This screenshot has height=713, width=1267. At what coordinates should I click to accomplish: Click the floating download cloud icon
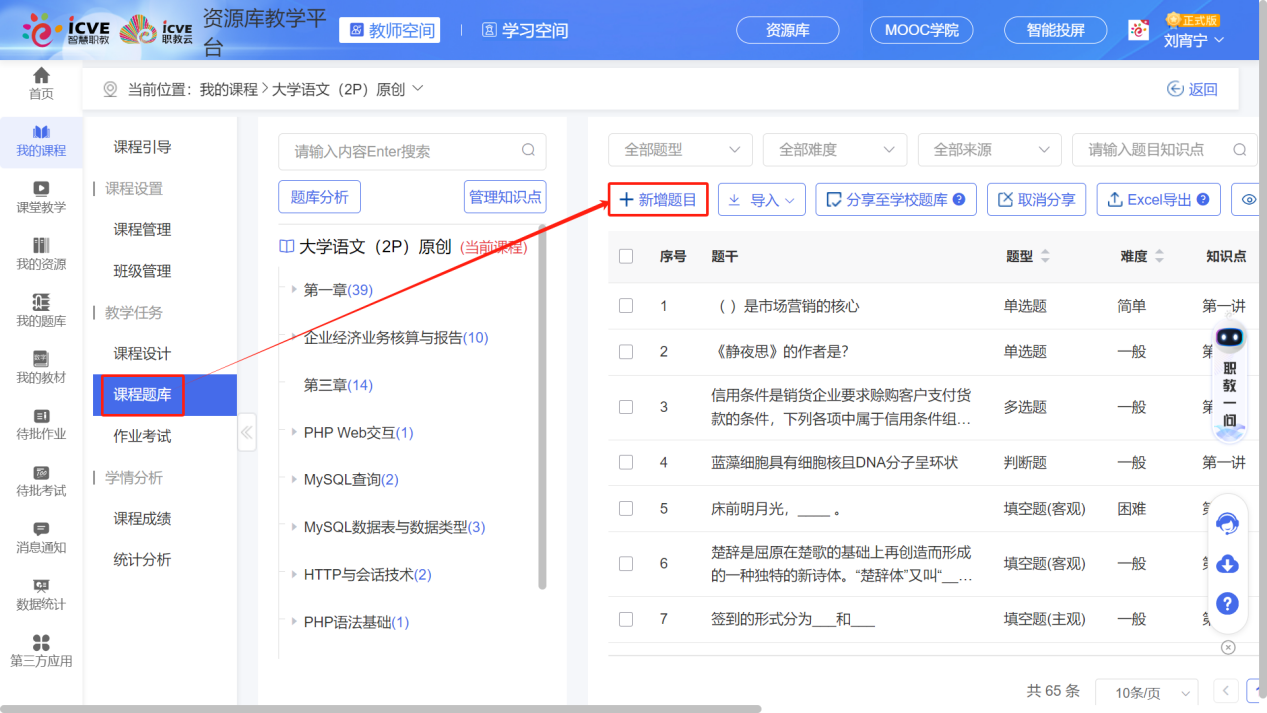pyautogui.click(x=1227, y=564)
